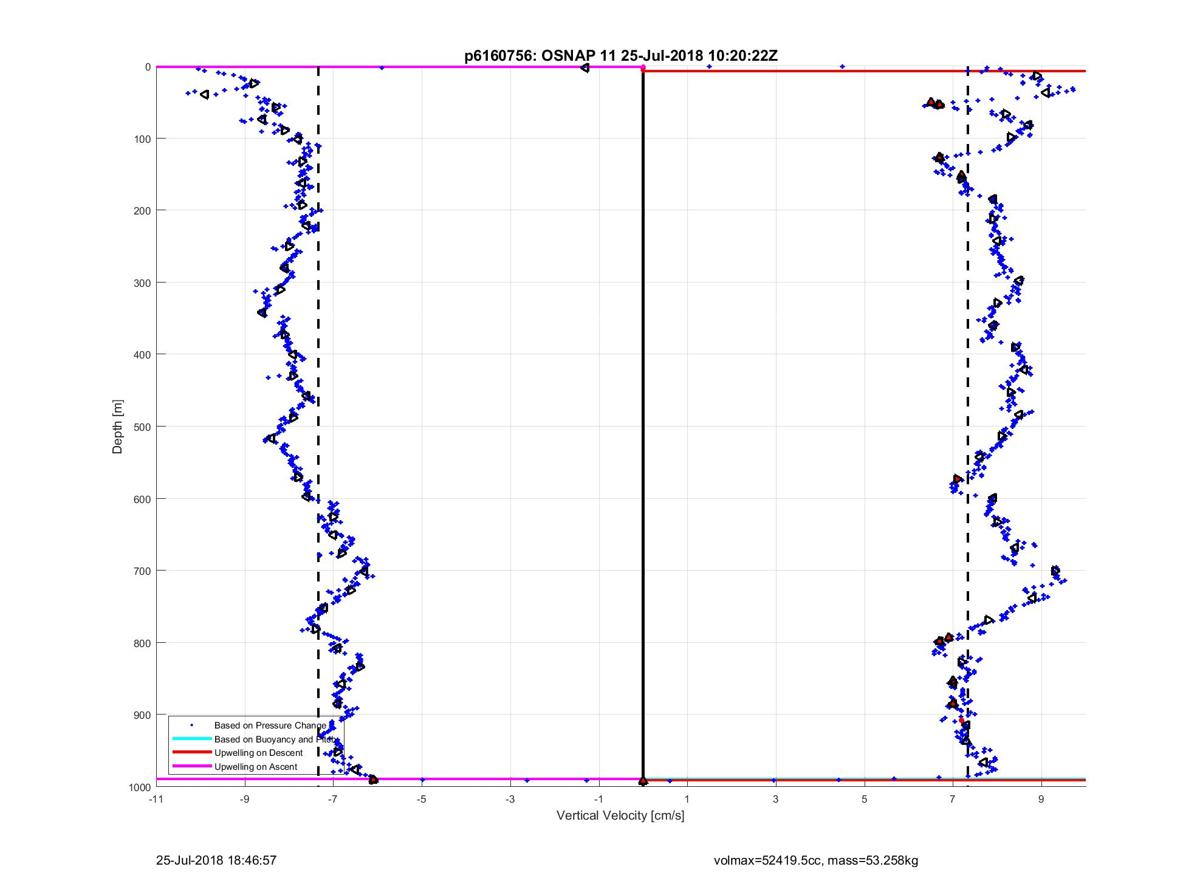Click the depth tick label '1000'

pos(139,787)
